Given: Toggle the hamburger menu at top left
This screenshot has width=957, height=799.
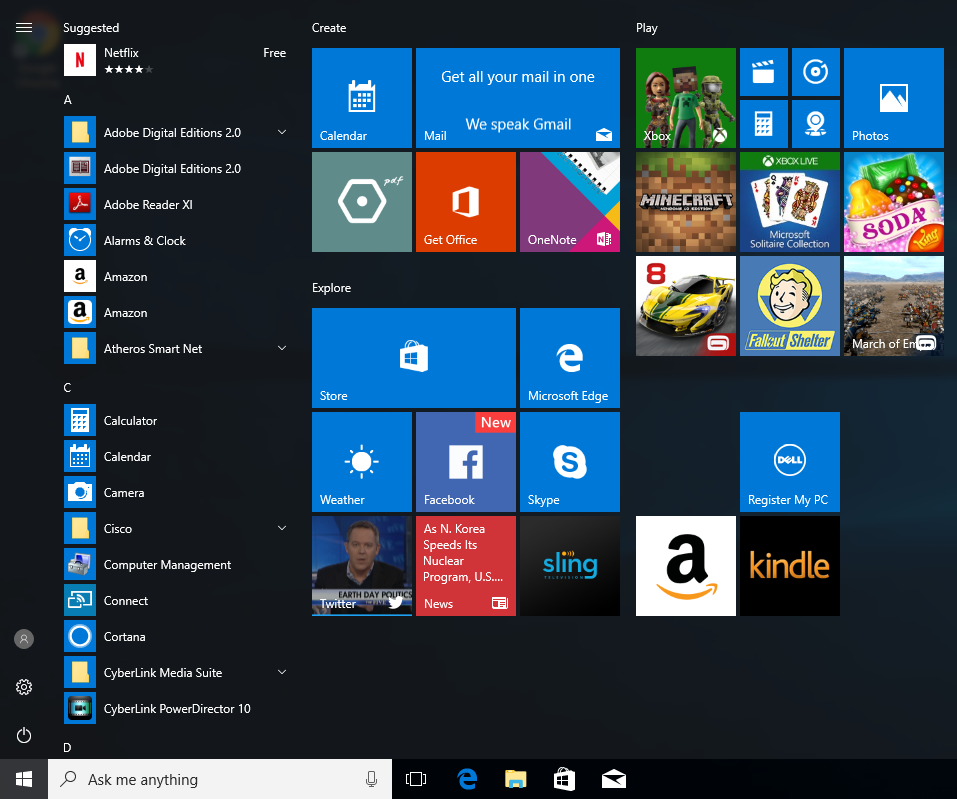Looking at the screenshot, I should pyautogui.click(x=24, y=28).
